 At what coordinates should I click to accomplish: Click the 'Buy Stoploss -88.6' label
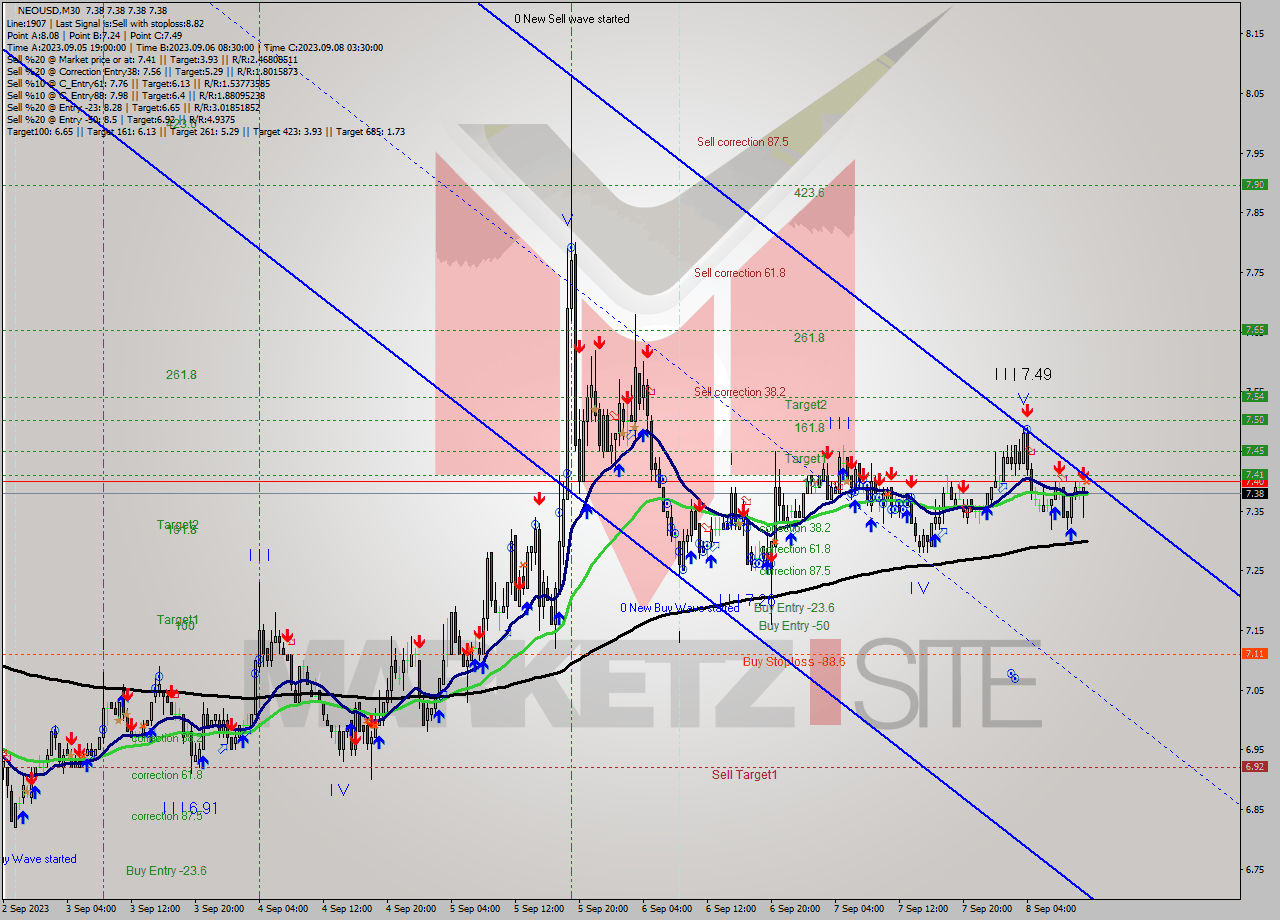794,662
